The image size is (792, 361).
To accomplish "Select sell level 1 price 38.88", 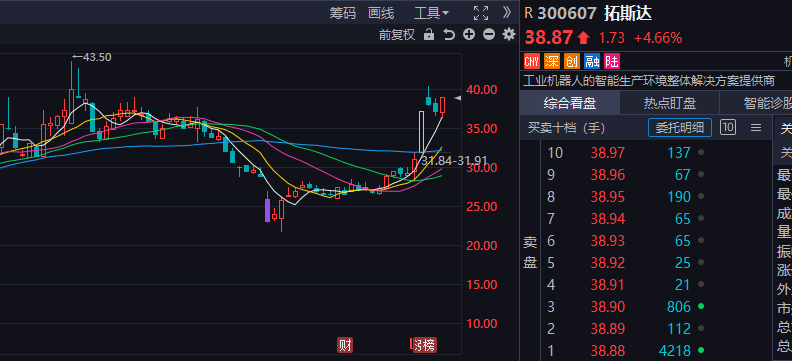I will point(608,350).
